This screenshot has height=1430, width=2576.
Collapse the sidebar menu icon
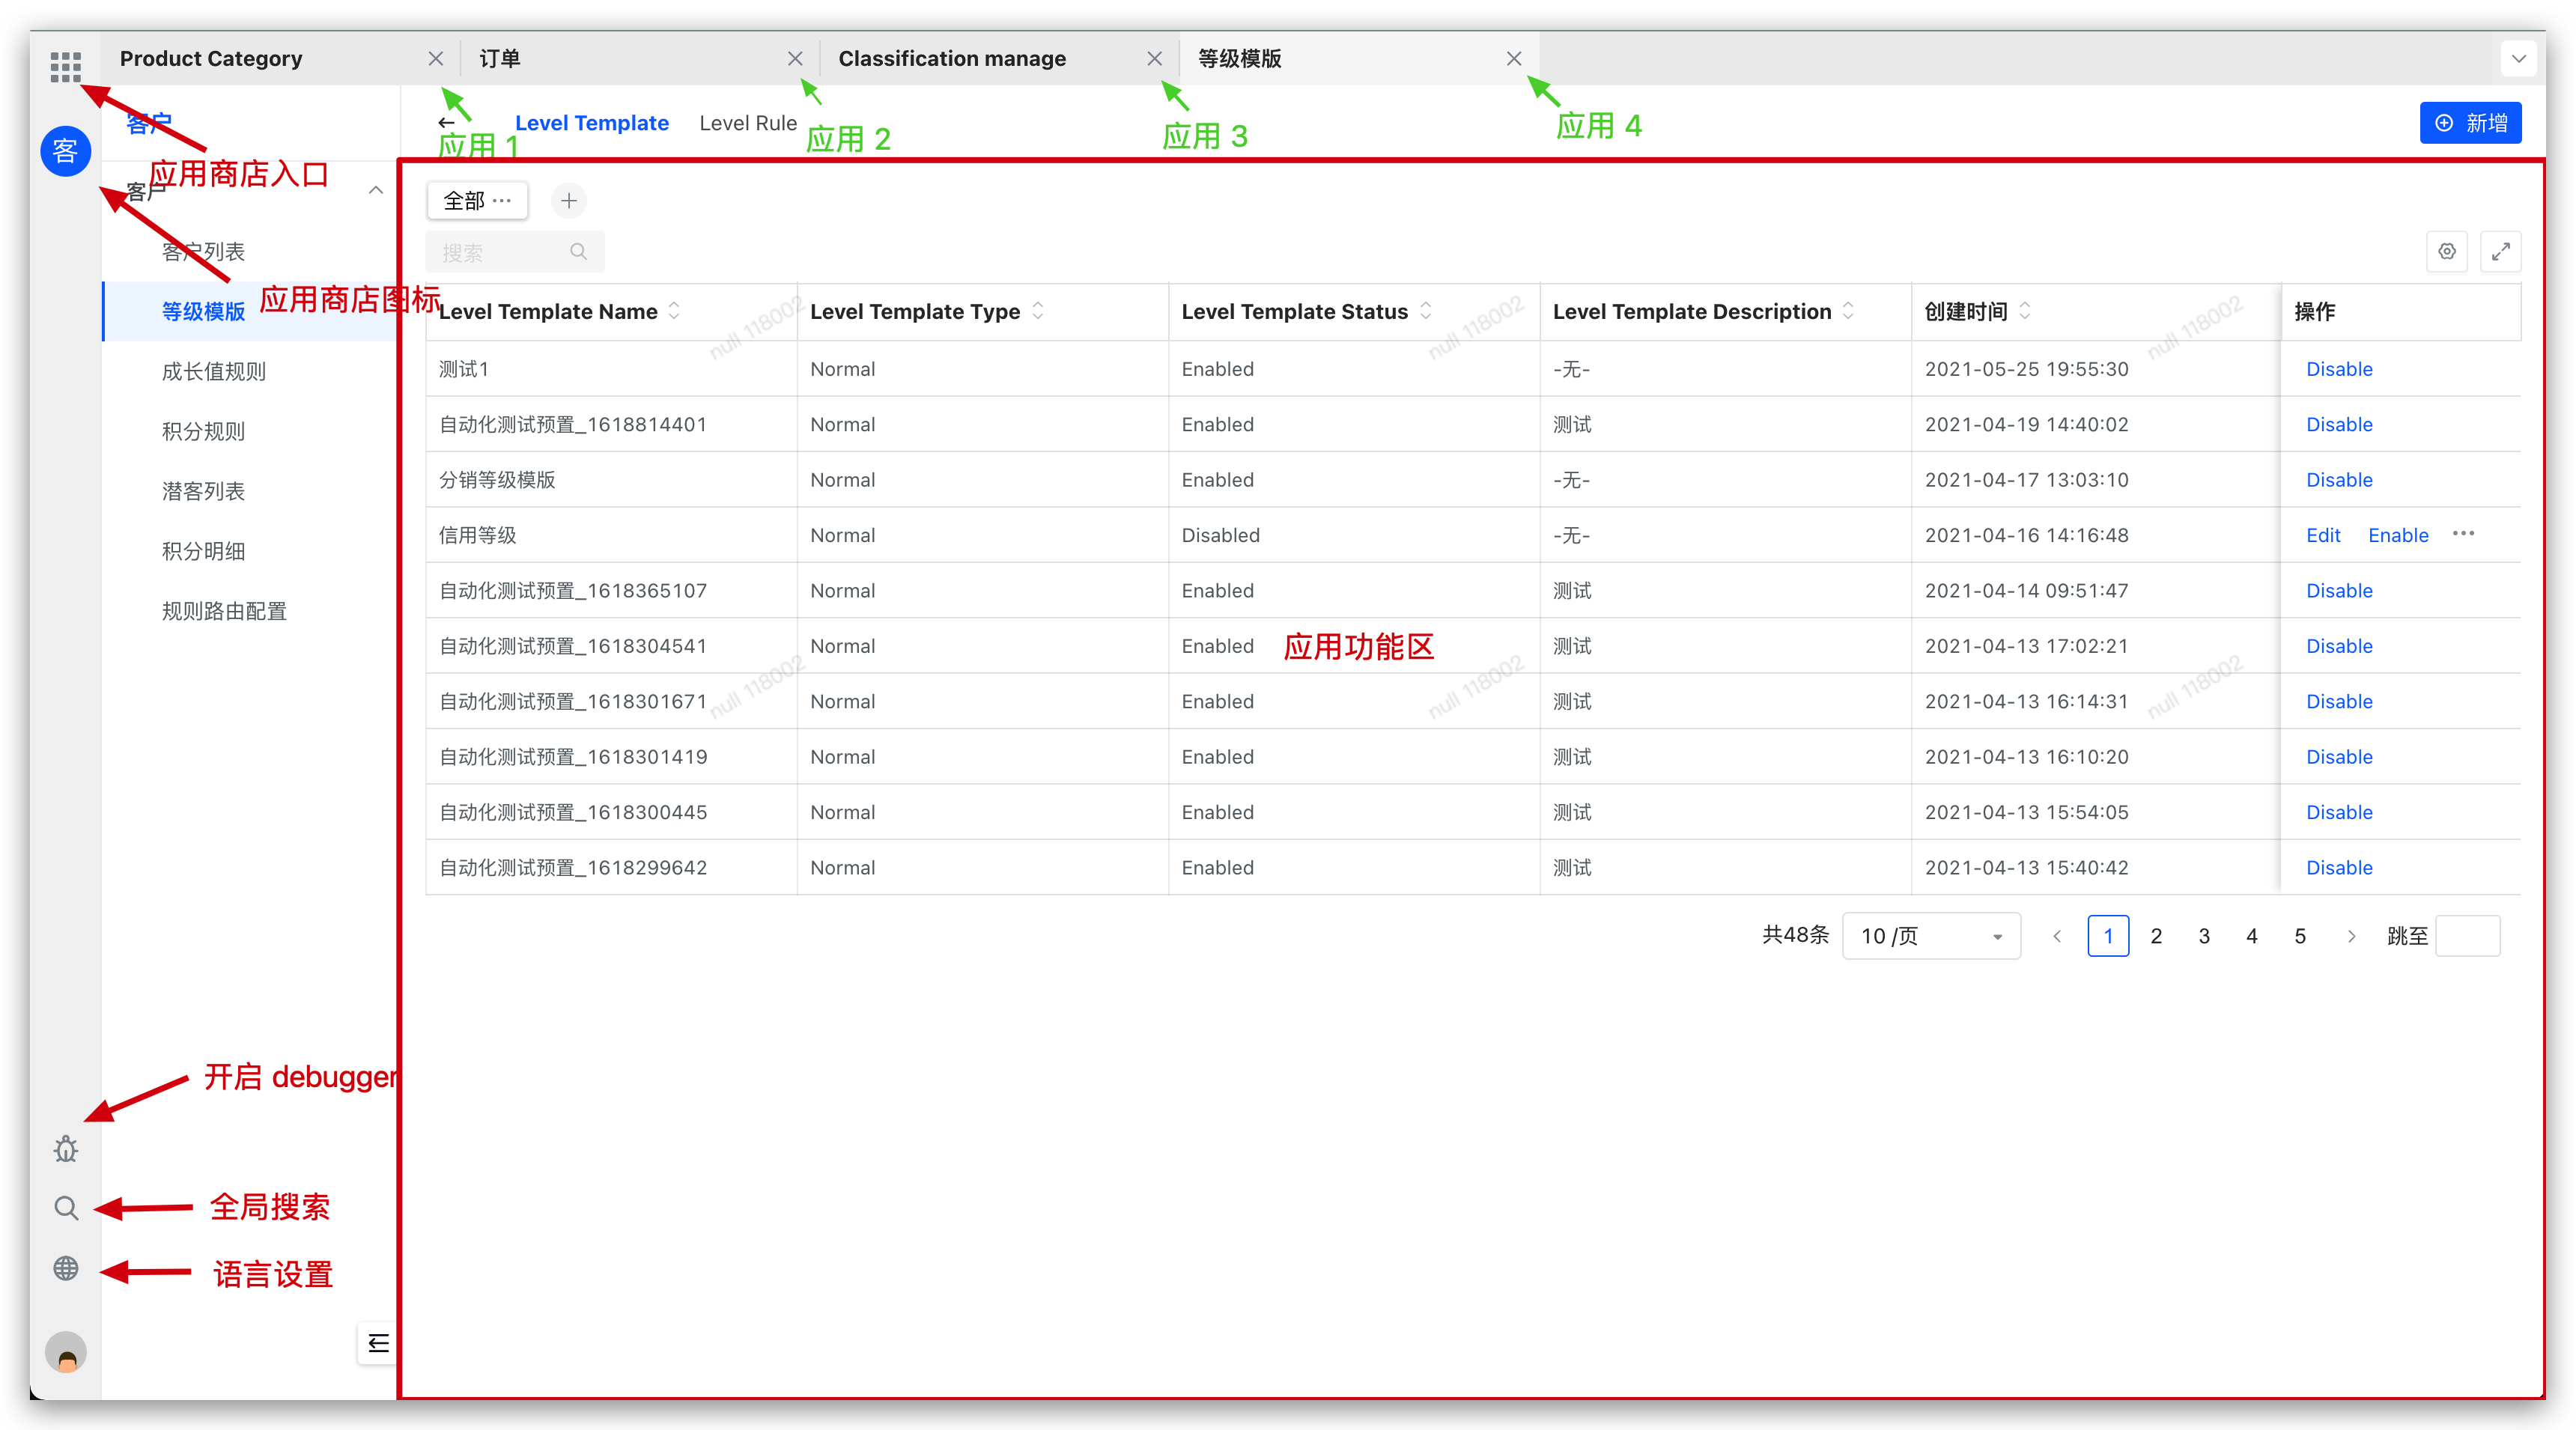(x=378, y=1343)
